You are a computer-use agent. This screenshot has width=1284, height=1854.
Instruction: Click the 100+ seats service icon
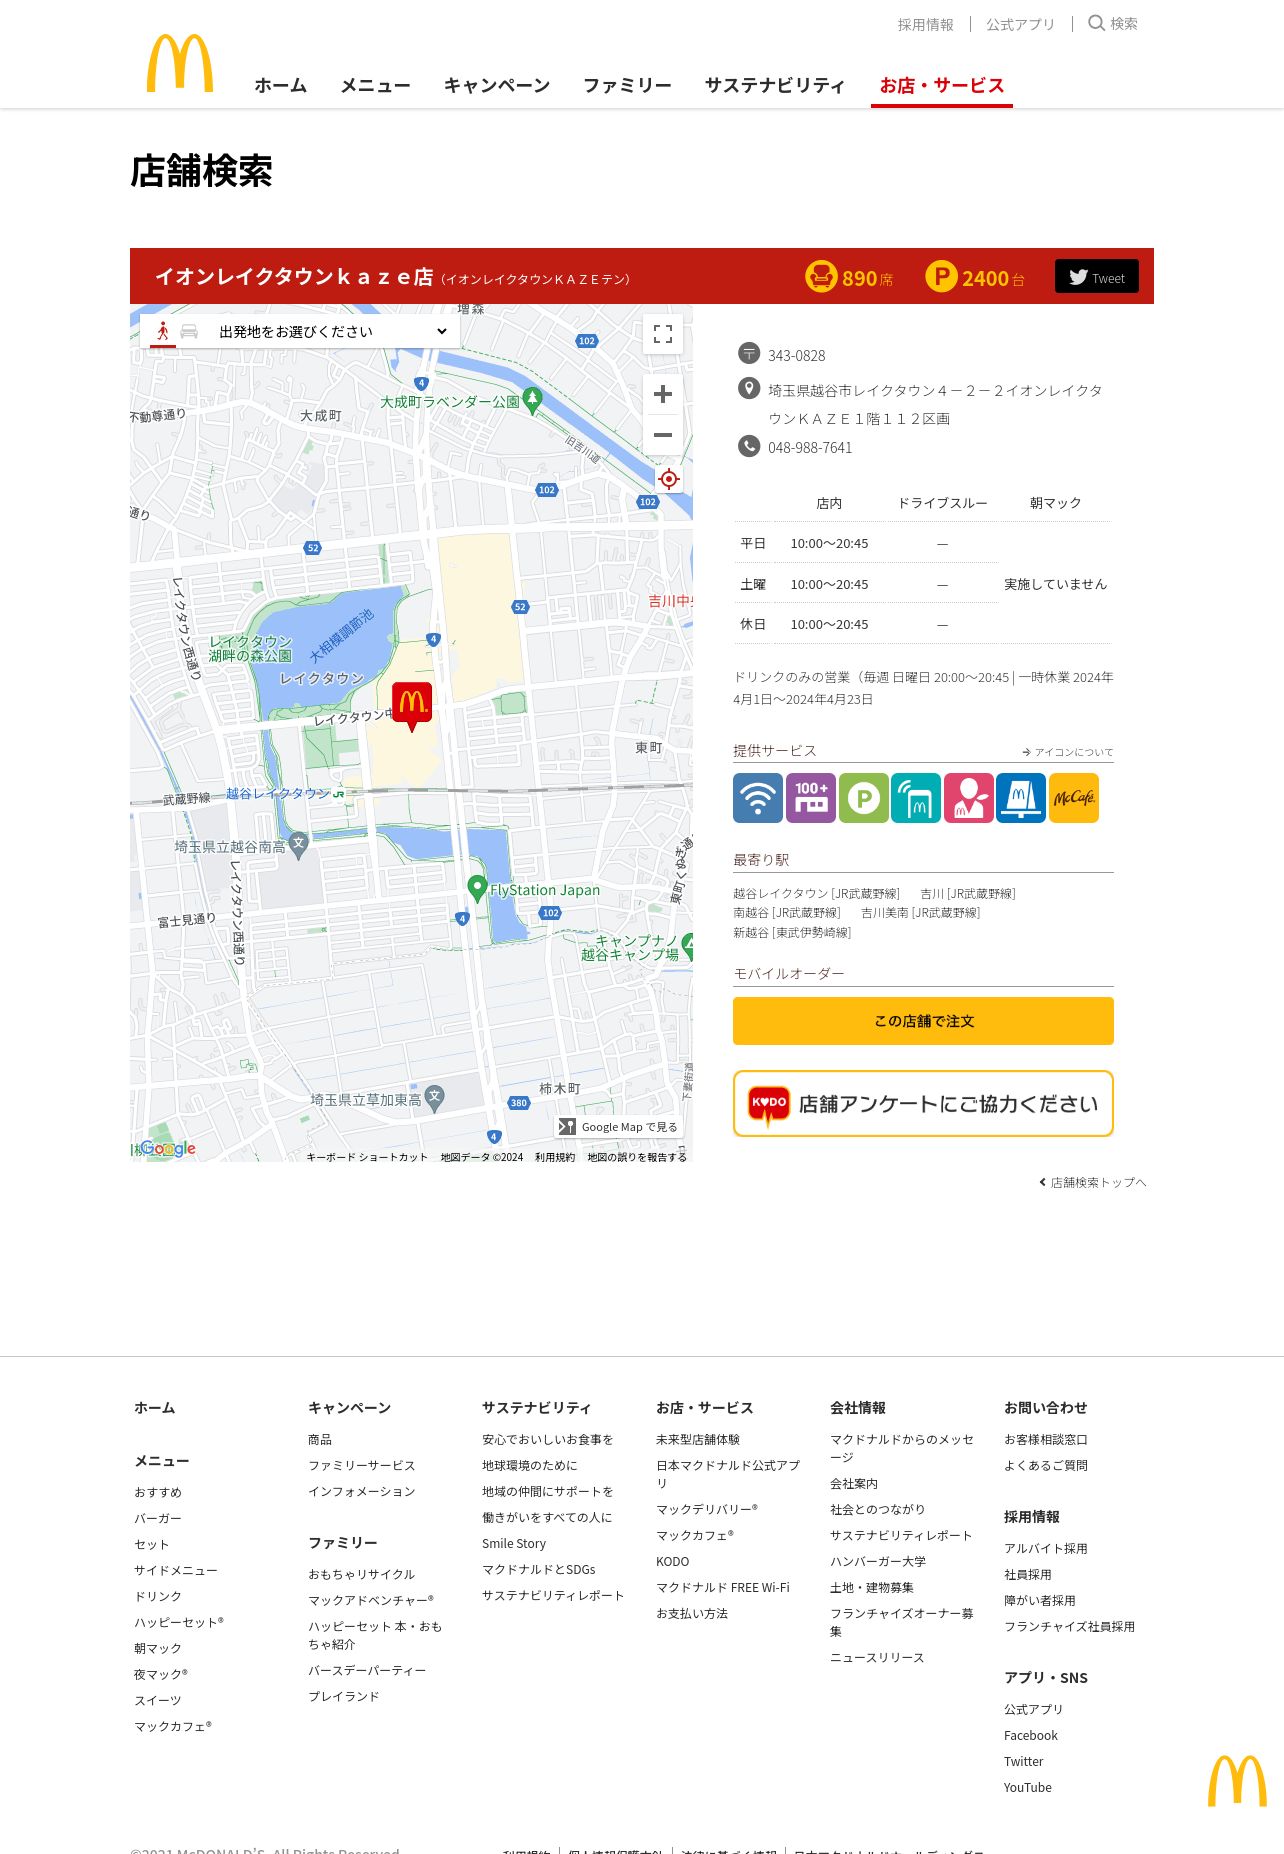click(x=811, y=798)
